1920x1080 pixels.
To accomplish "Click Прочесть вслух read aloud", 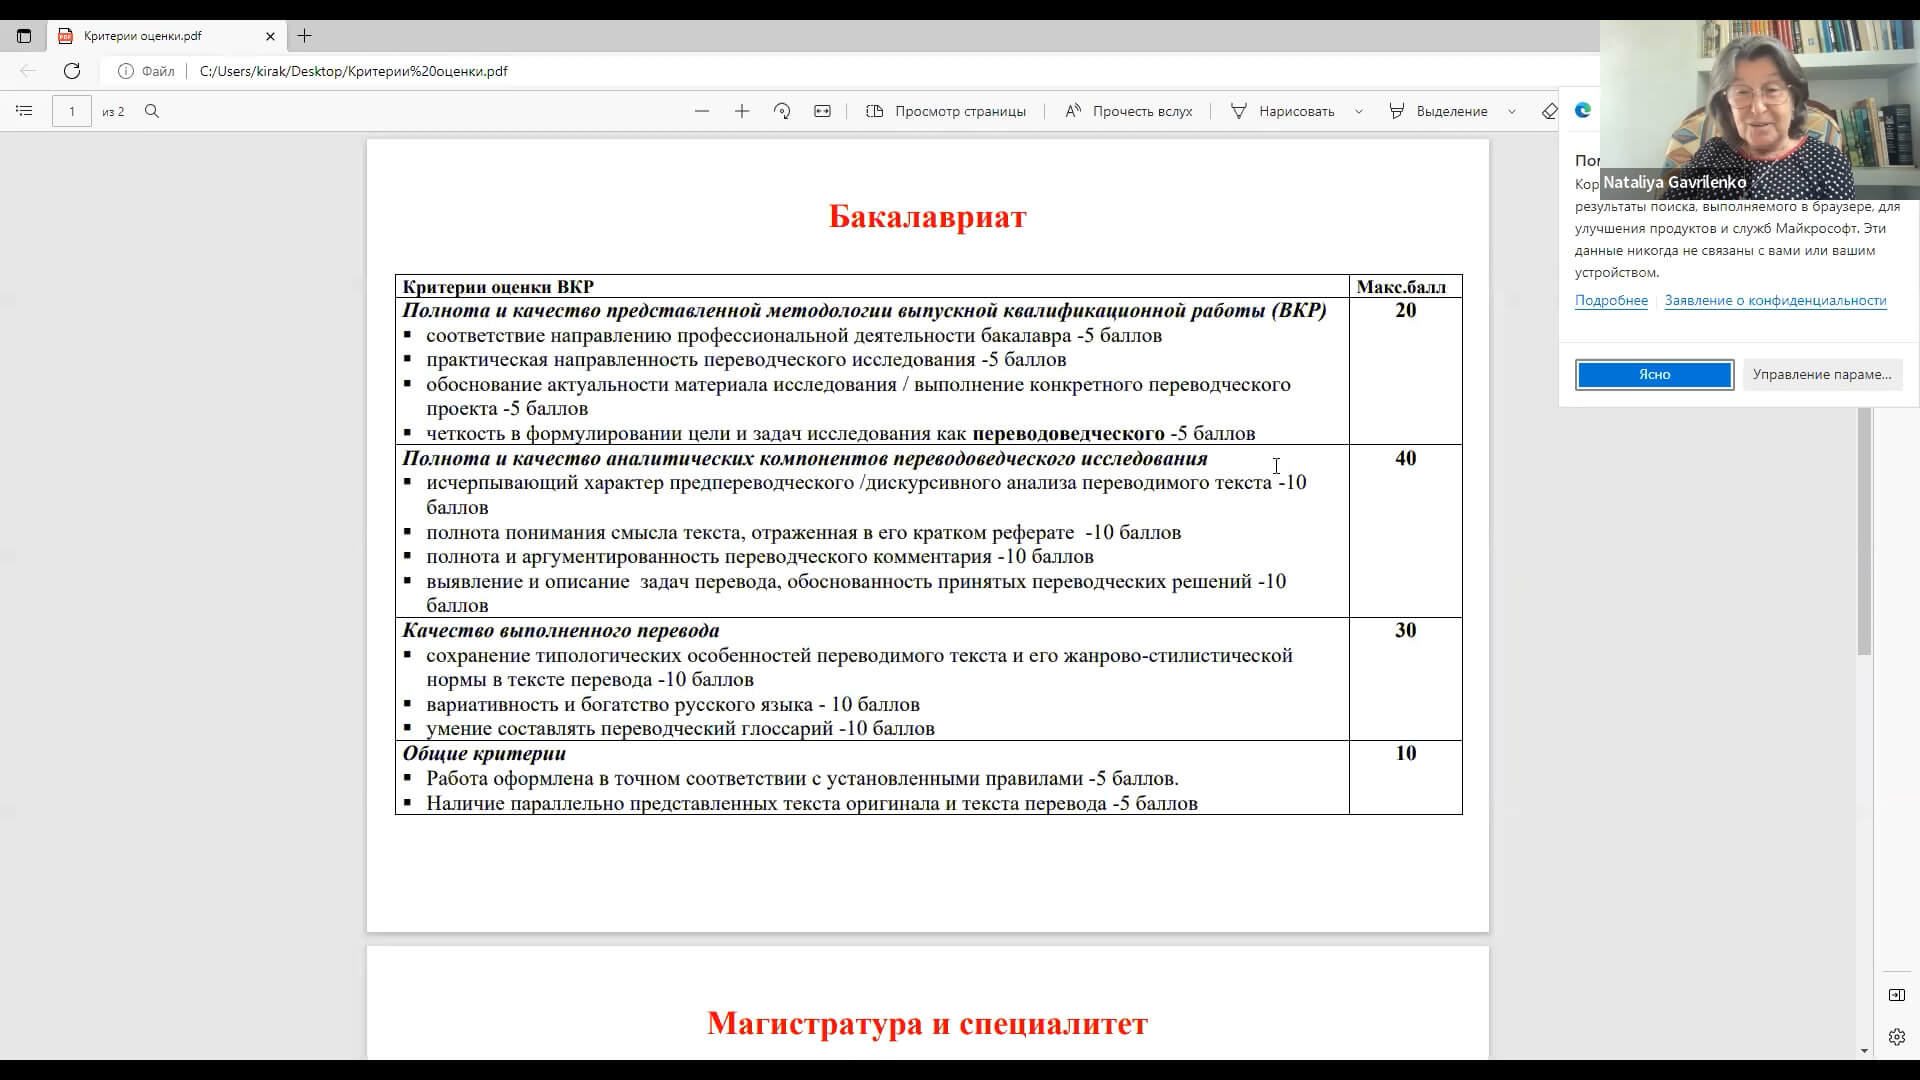I will tap(1128, 111).
